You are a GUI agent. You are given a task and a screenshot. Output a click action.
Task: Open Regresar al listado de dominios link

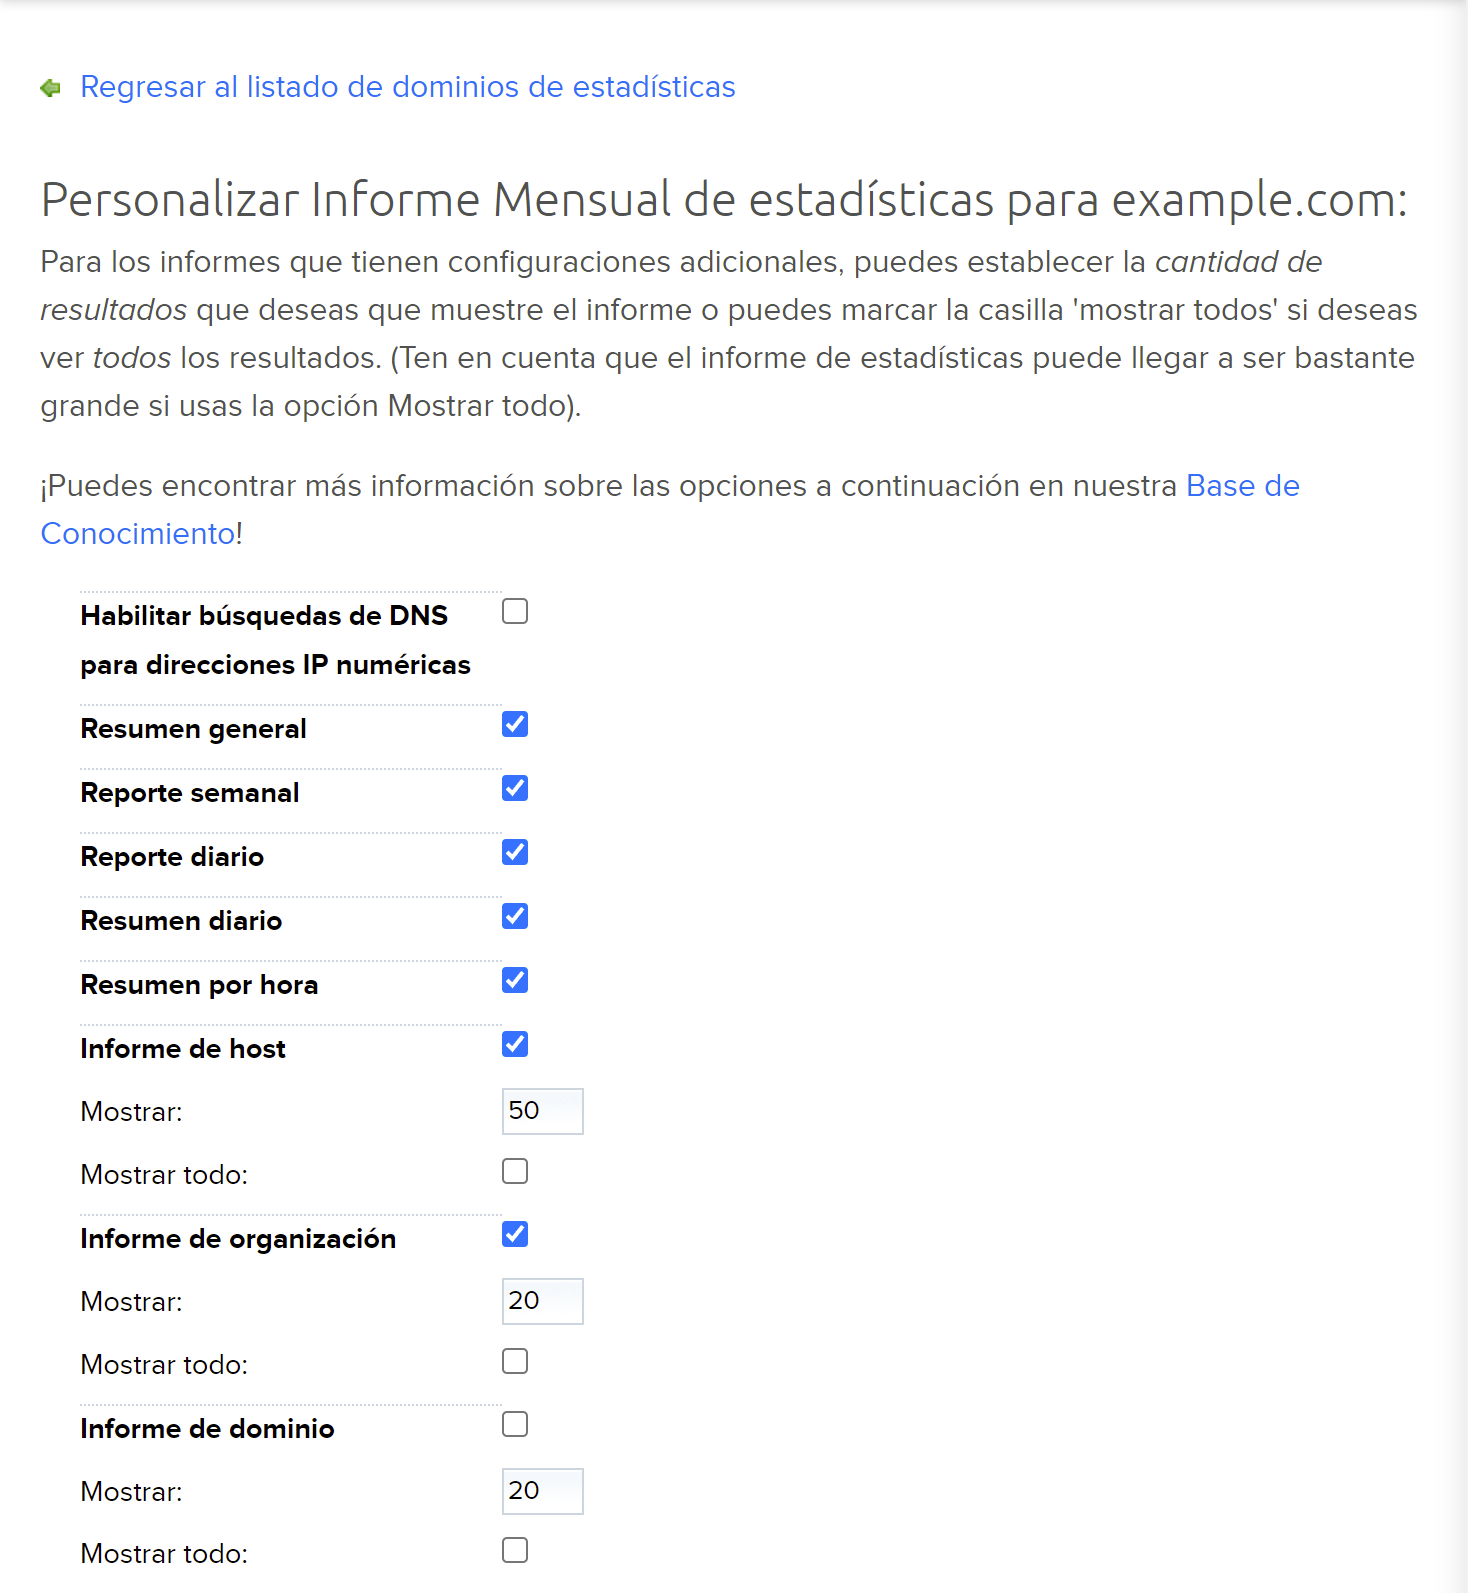[x=408, y=87]
